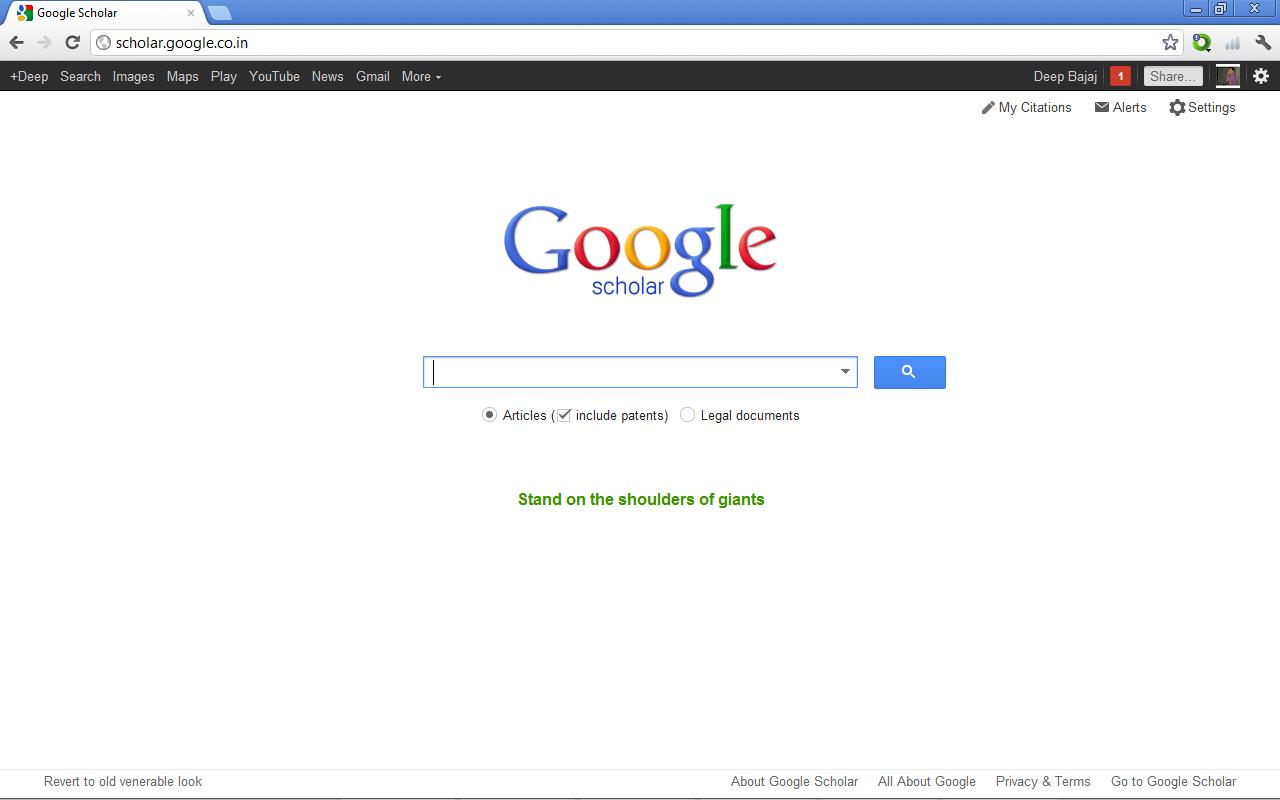Click the Google bar gear options icon
Image resolution: width=1280 pixels, height=800 pixels.
tap(1261, 76)
